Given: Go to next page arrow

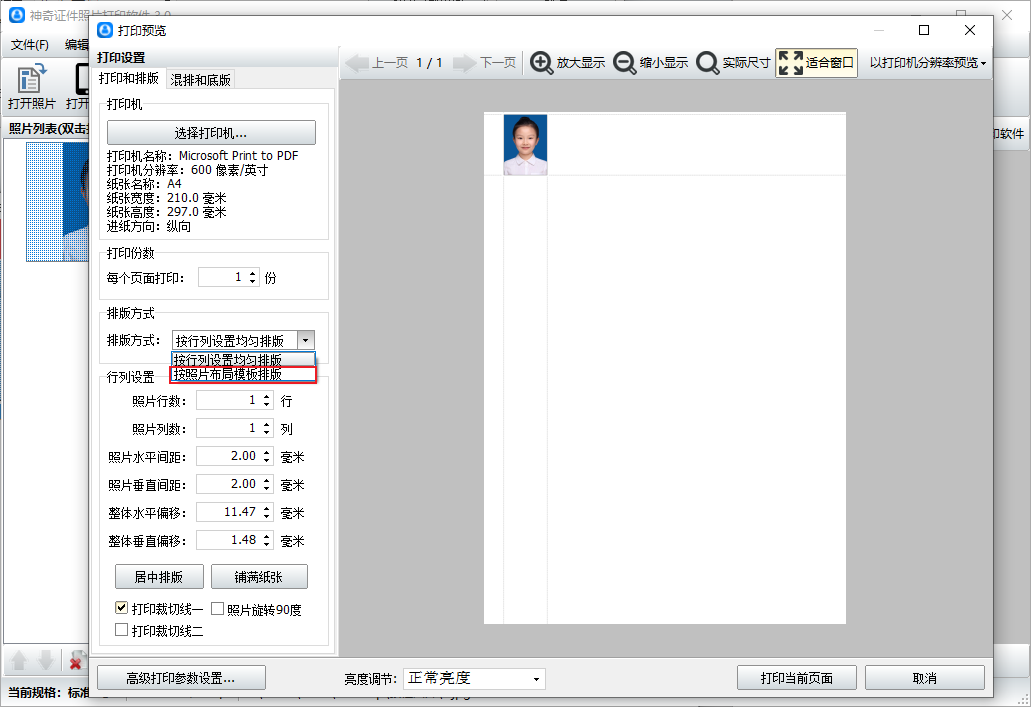Looking at the screenshot, I should (x=464, y=63).
